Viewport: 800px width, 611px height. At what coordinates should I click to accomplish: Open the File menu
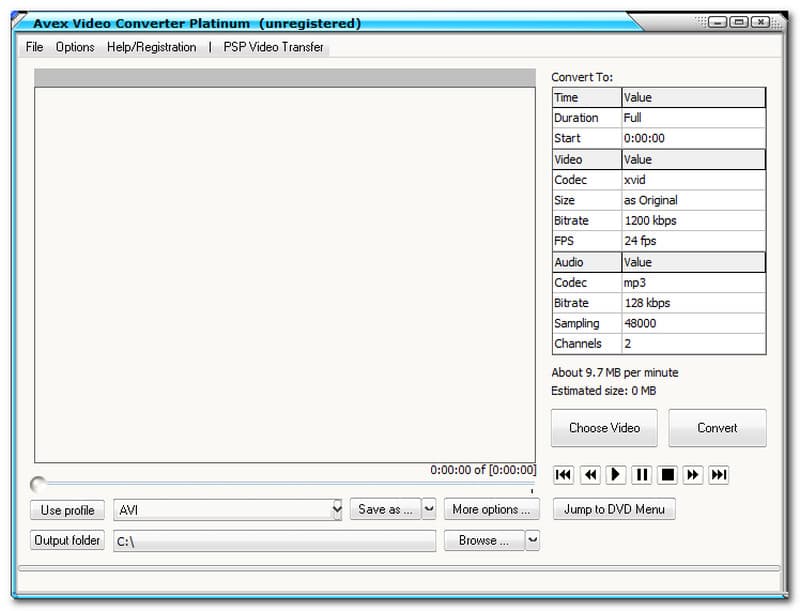click(35, 47)
